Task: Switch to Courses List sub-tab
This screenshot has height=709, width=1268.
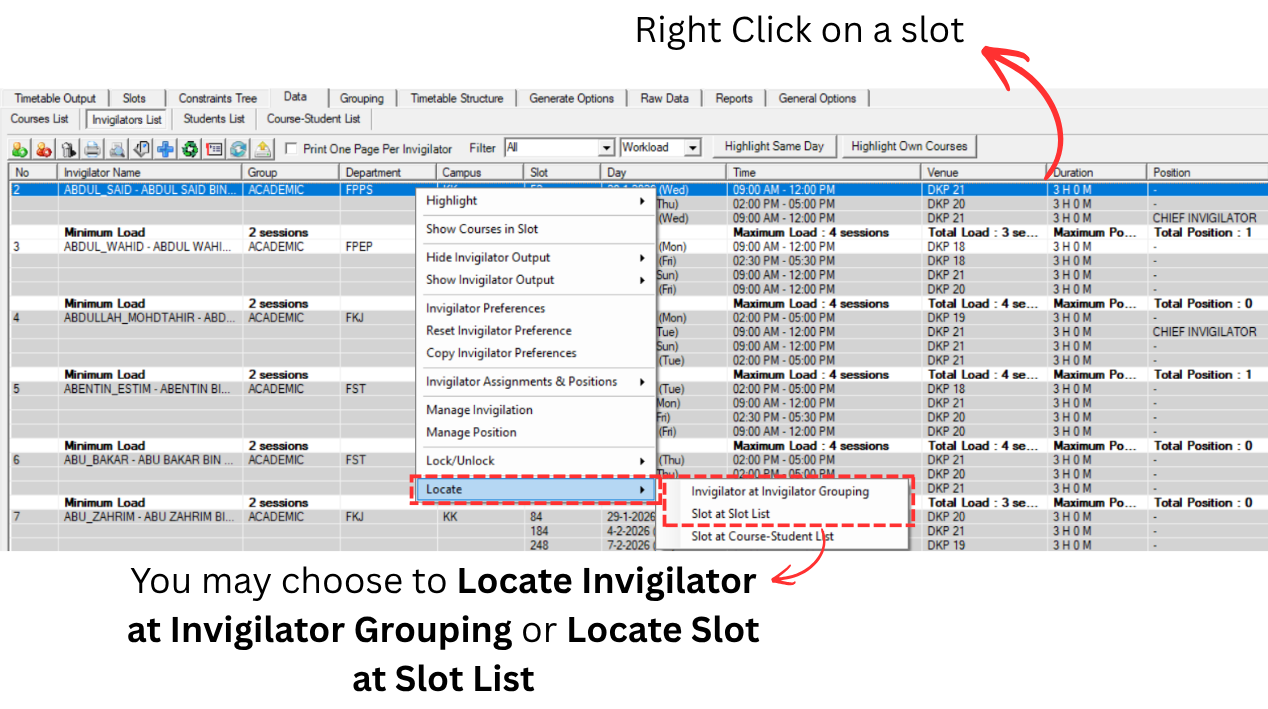Action: [40, 118]
